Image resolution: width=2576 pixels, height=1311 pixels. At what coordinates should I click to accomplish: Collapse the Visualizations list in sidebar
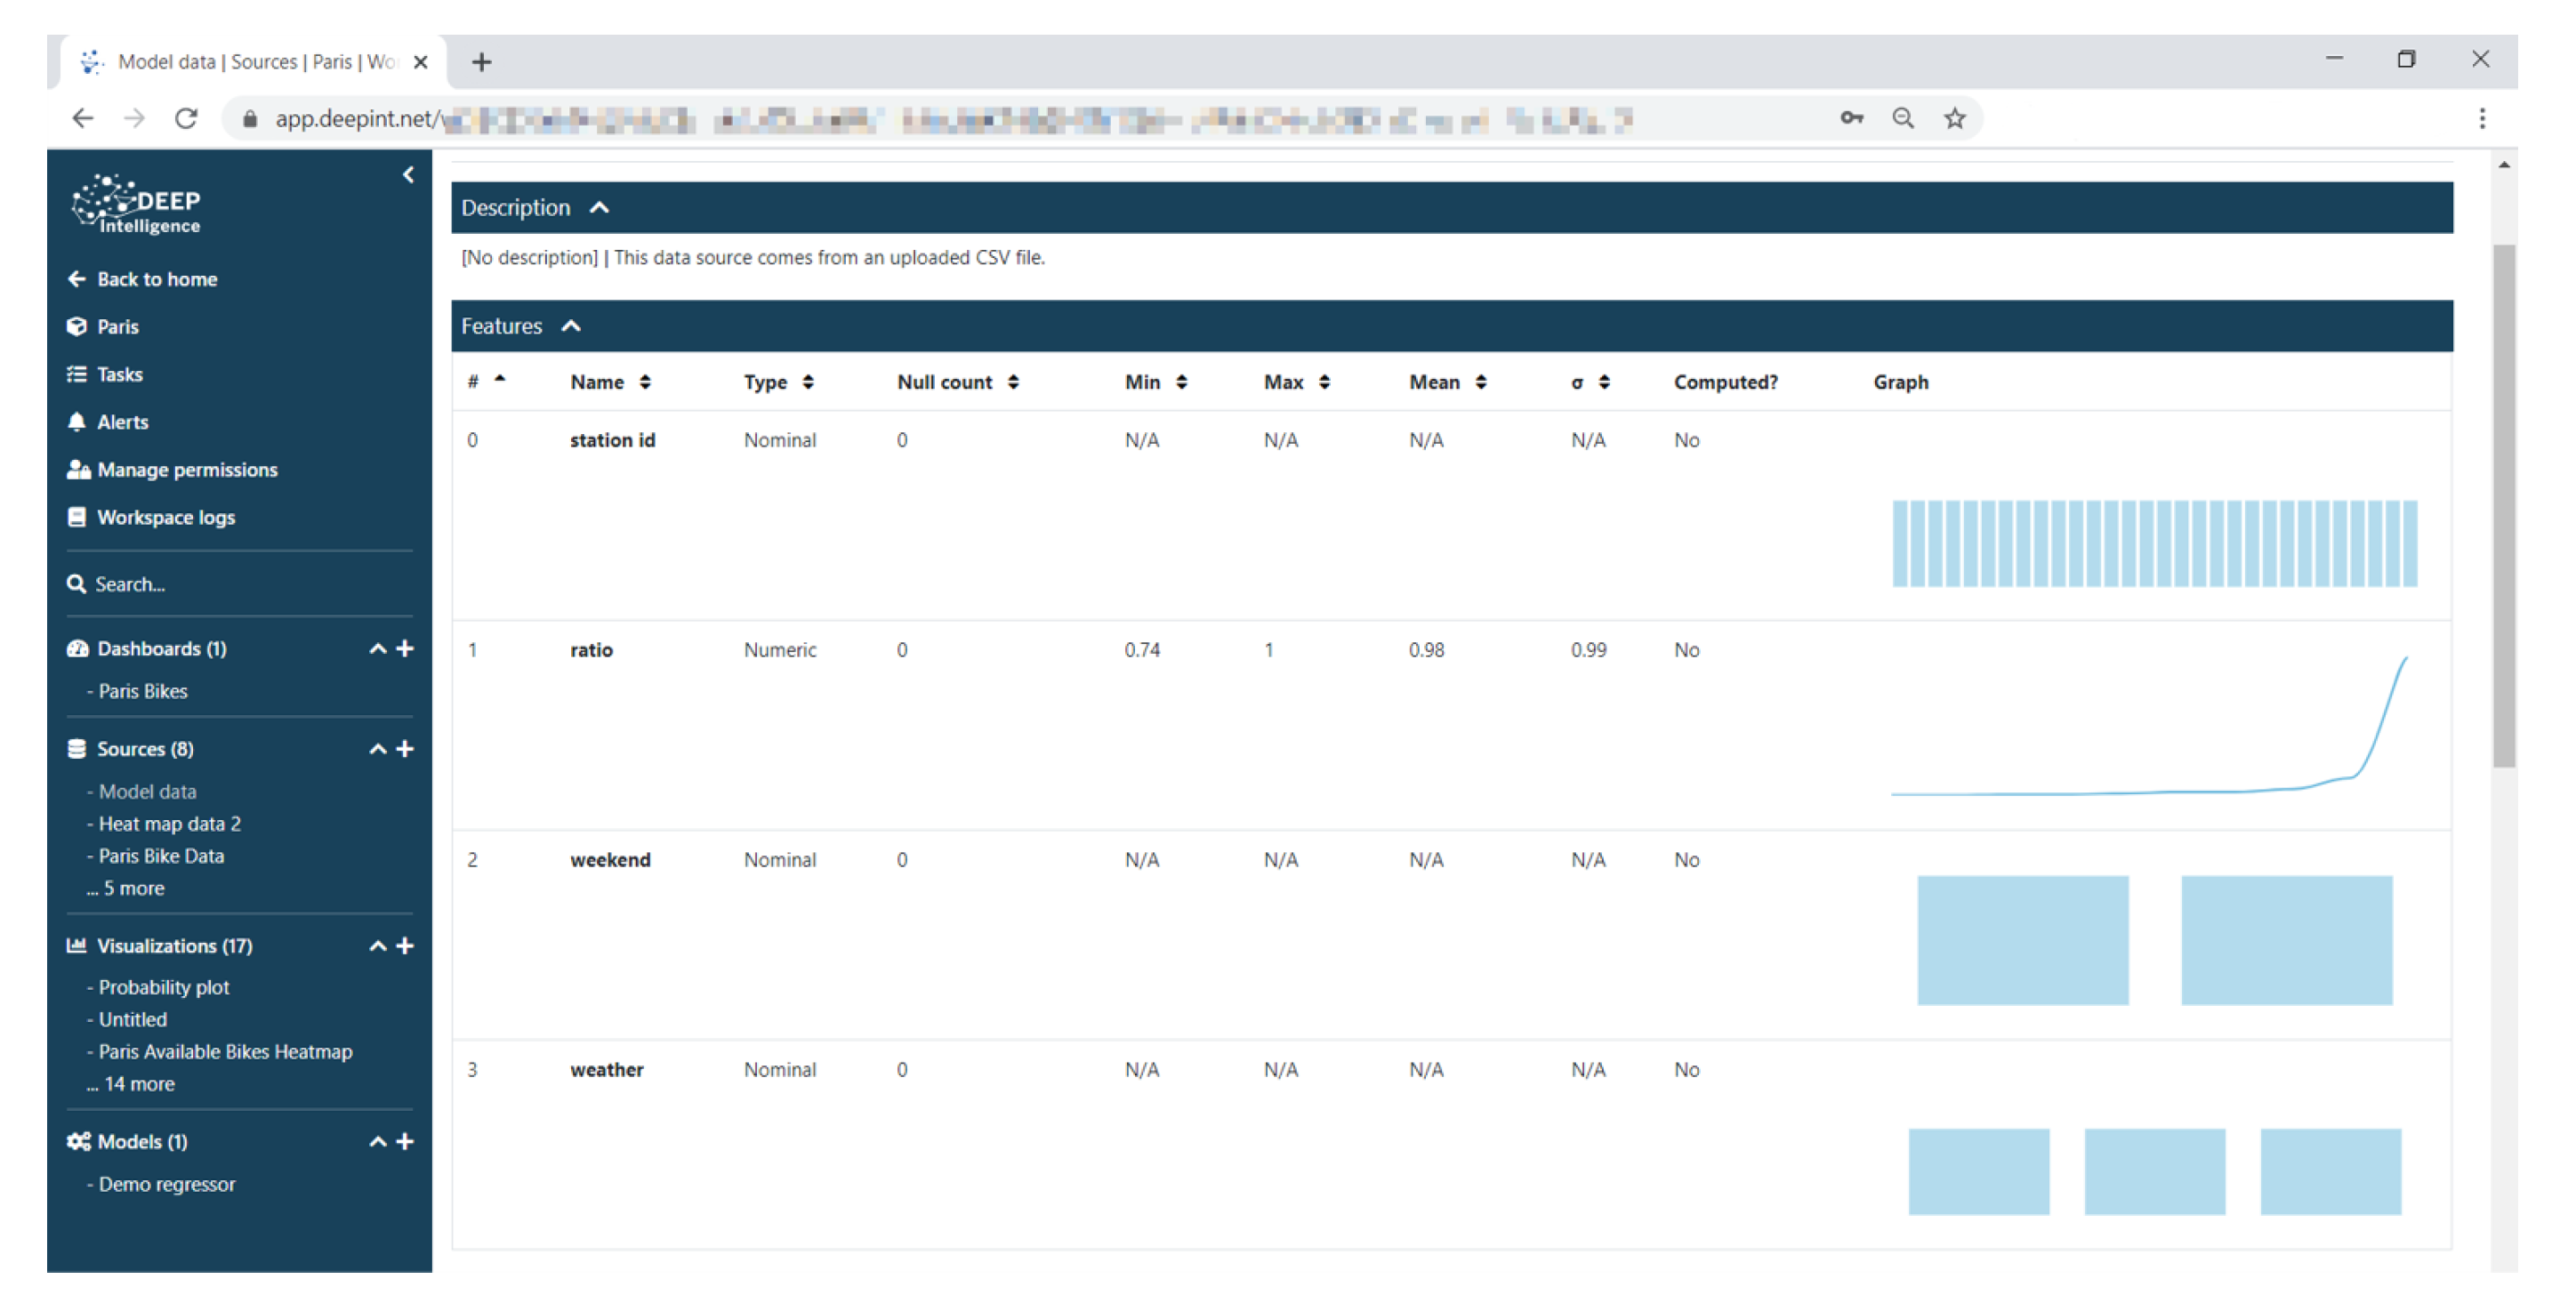(377, 945)
